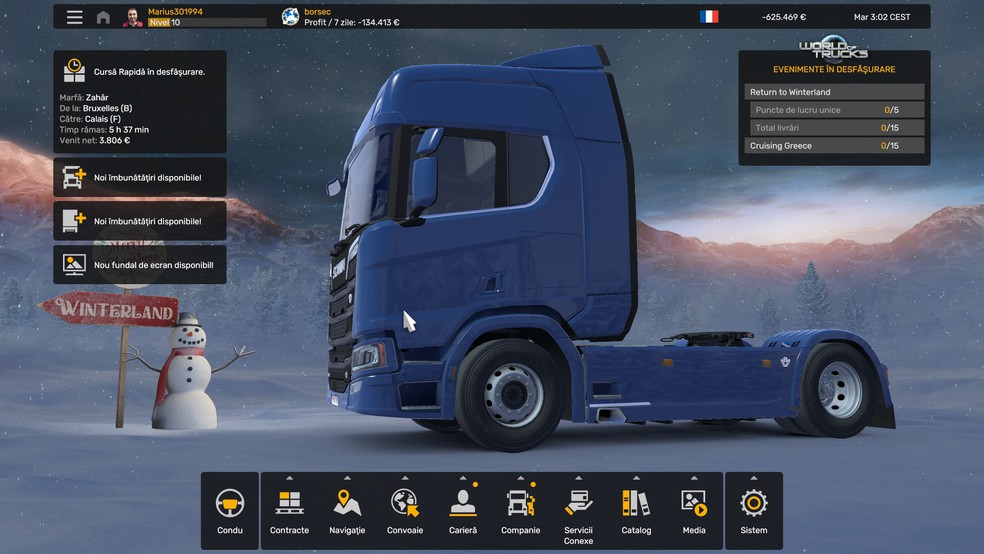Open the Catalog icon
This screenshot has height=554, width=984.
[636, 504]
